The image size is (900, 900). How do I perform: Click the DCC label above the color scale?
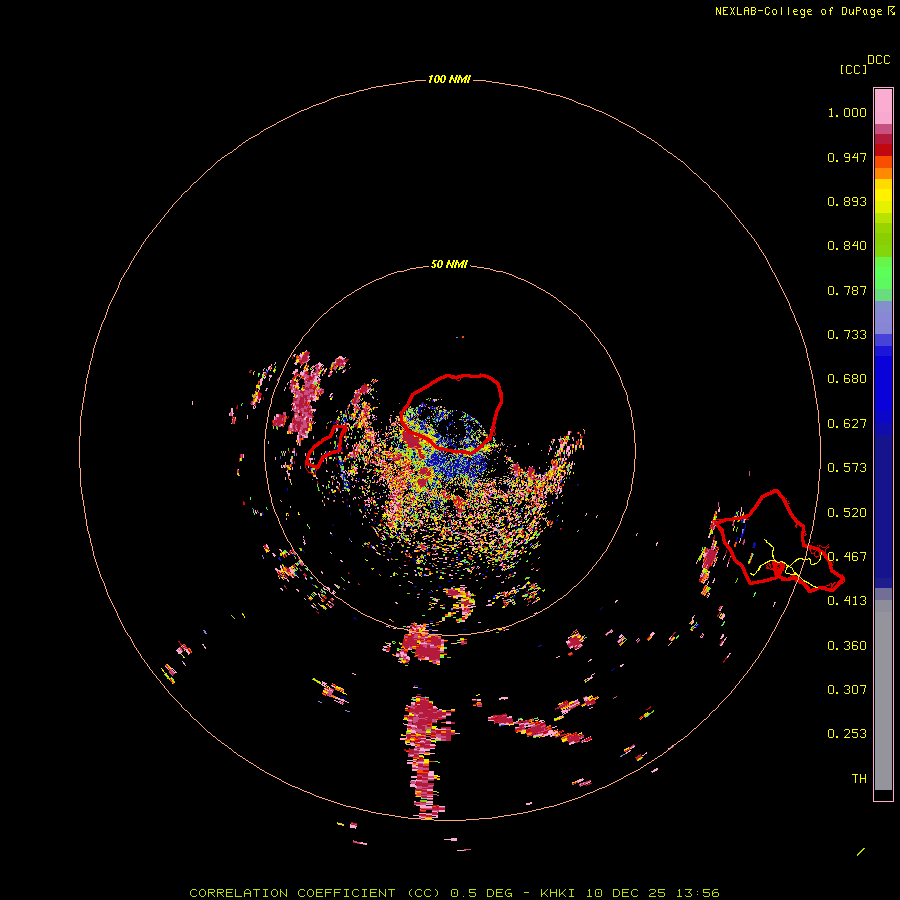[879, 60]
